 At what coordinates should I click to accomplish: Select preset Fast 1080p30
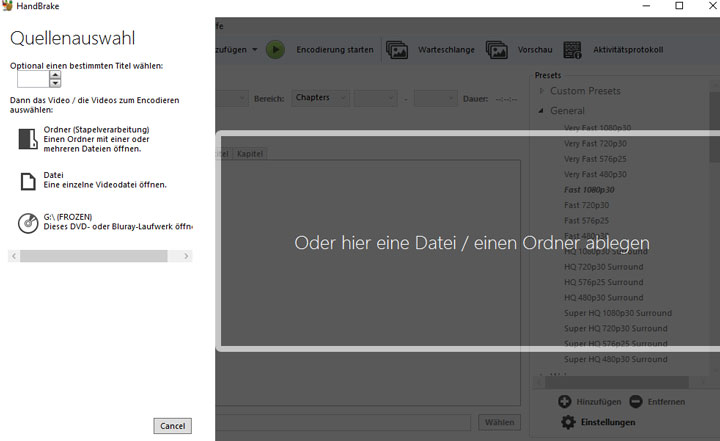(589, 190)
